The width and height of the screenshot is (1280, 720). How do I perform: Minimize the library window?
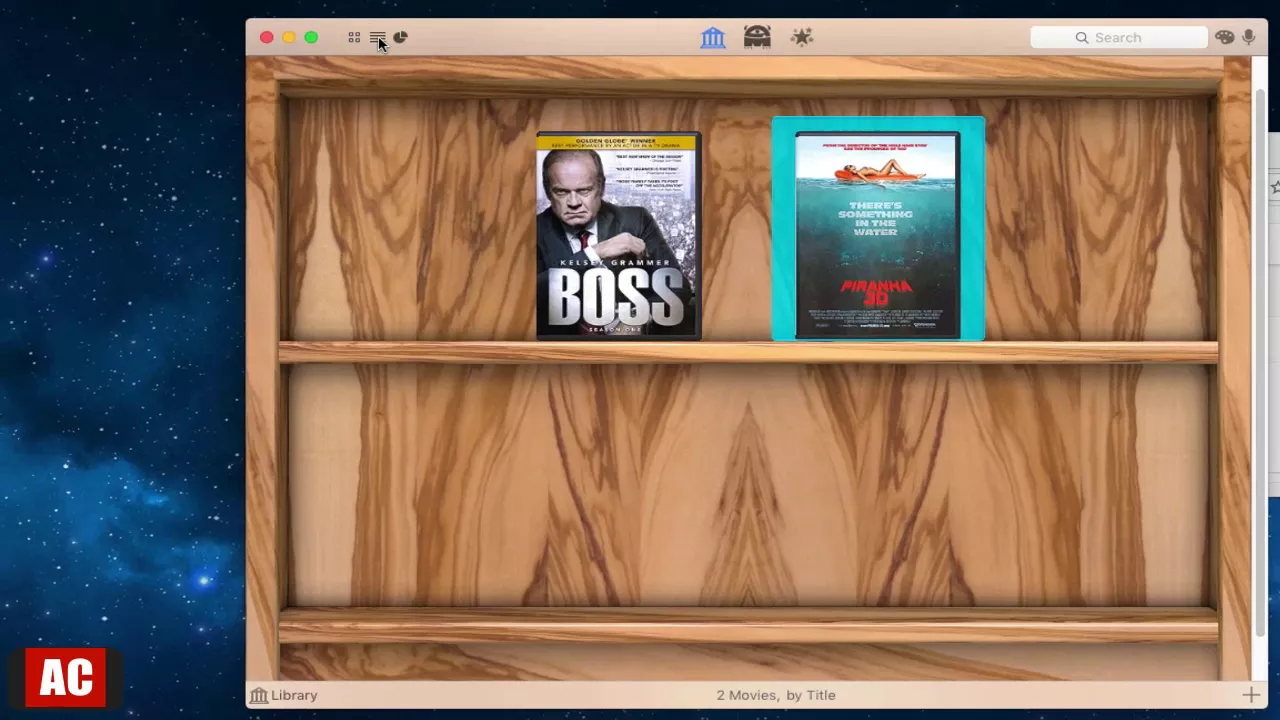coord(289,38)
